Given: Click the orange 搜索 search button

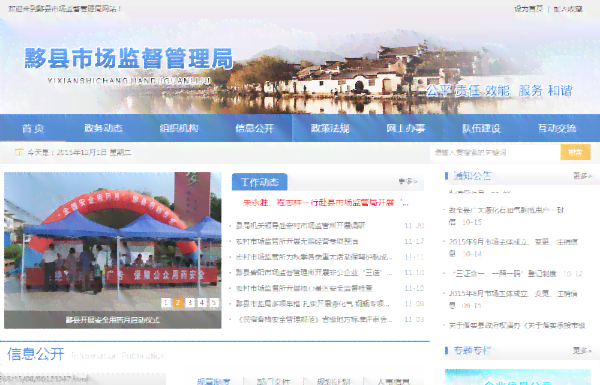Looking at the screenshot, I should click(575, 152).
